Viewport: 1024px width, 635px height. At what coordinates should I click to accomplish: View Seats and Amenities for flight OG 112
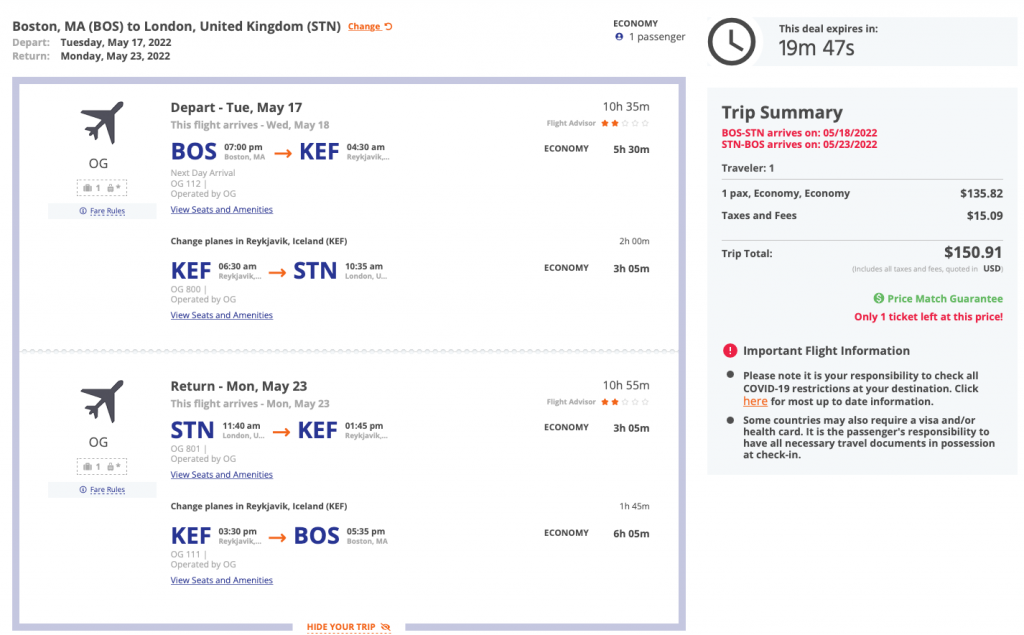point(221,210)
